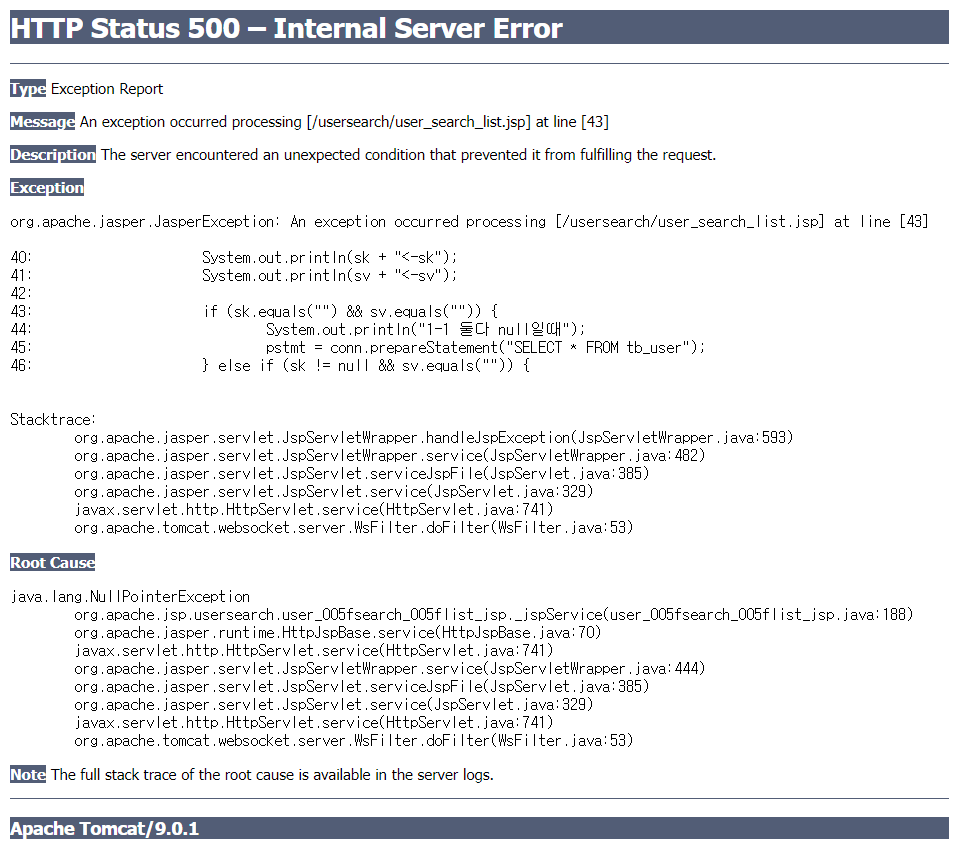Click the 'full stack trace of the root cause' sentence

pos(272,775)
